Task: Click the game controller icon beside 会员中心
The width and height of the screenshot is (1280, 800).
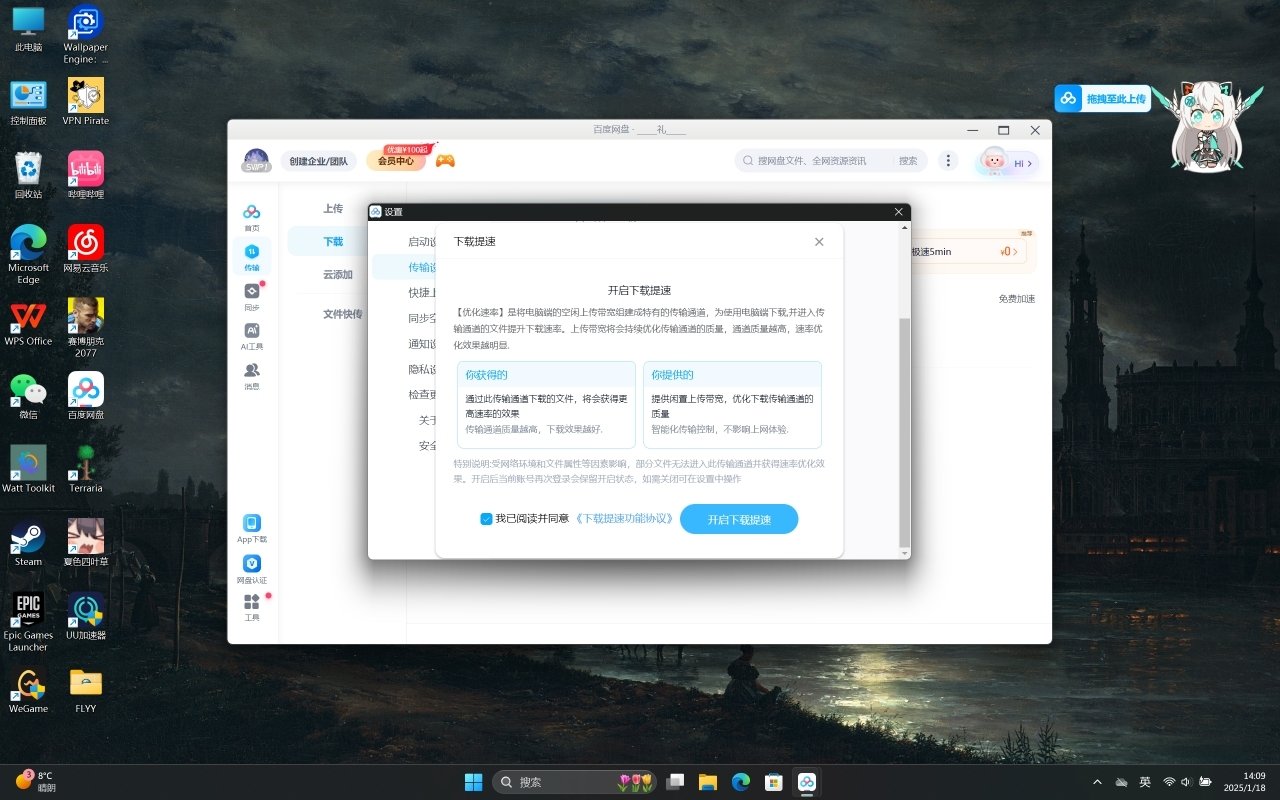Action: (445, 160)
